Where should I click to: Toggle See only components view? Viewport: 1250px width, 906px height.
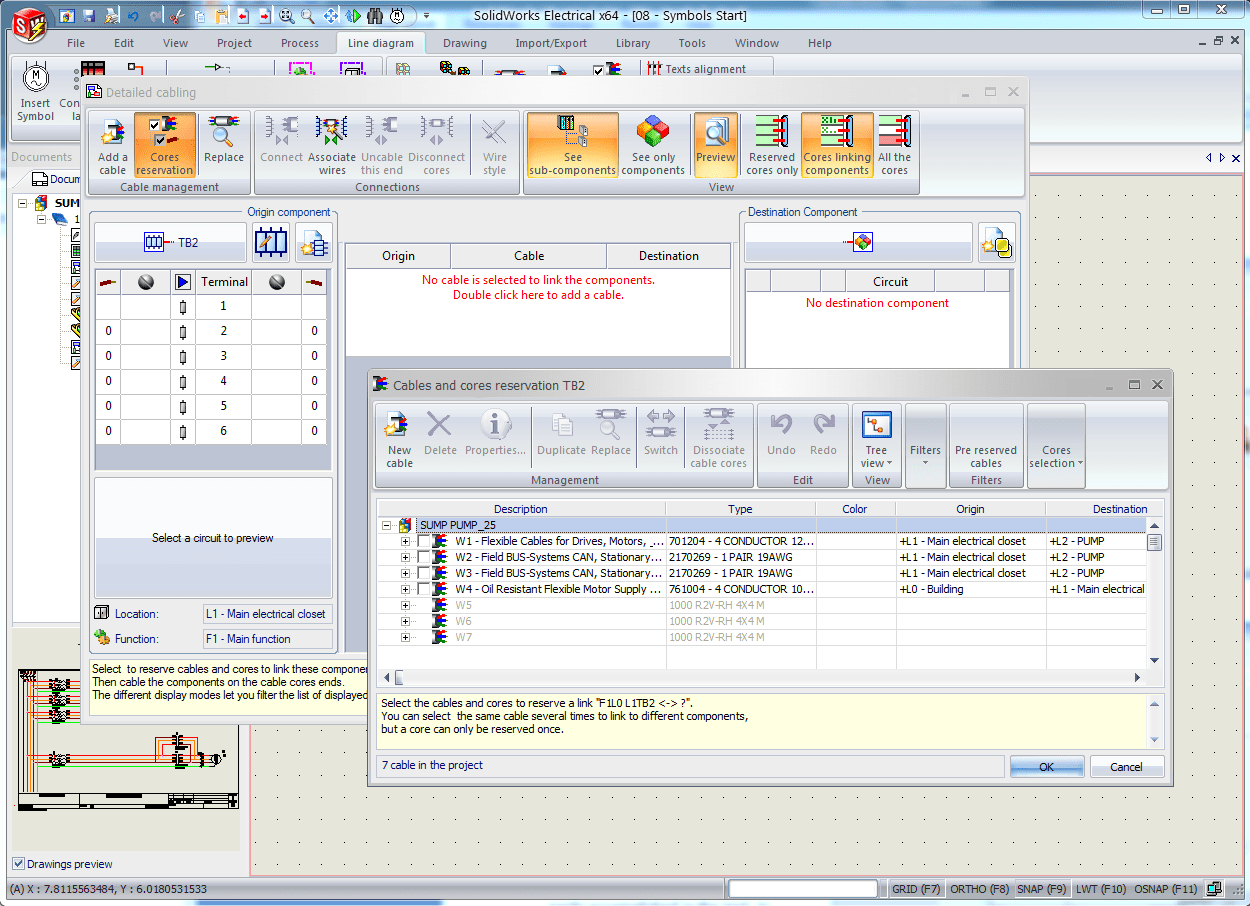[653, 145]
